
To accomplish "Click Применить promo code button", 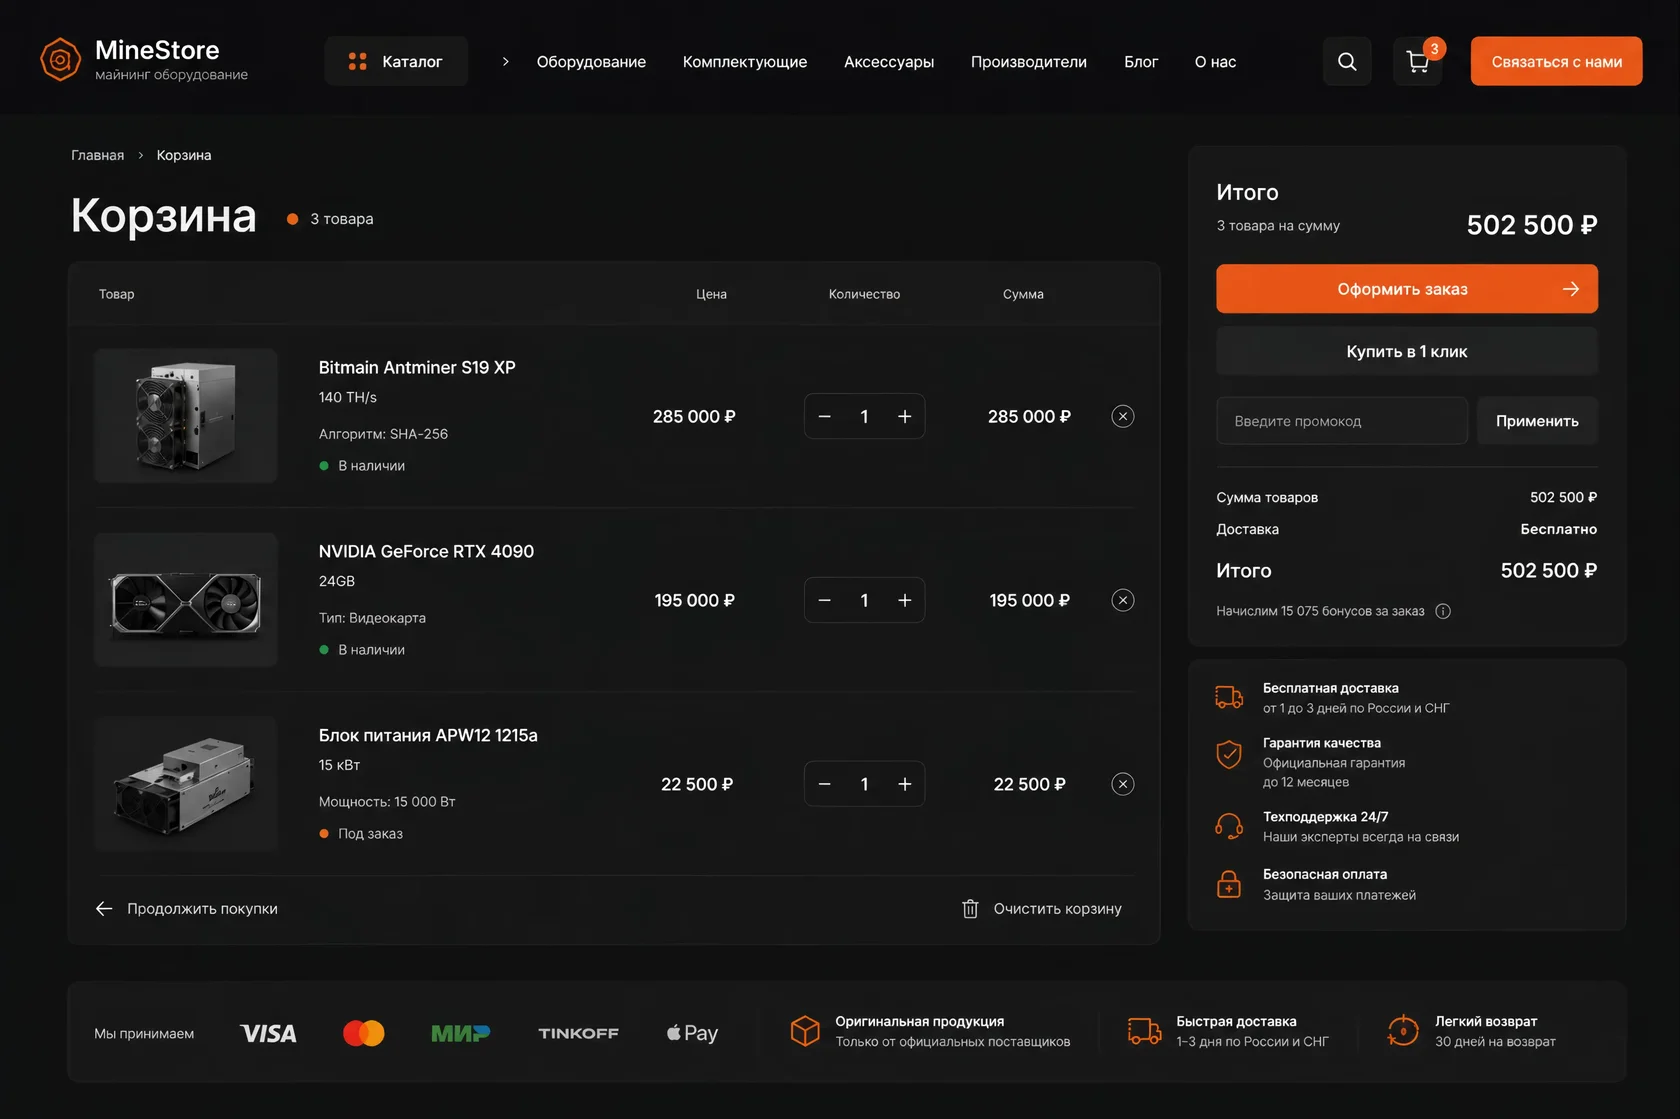I will [1537, 421].
